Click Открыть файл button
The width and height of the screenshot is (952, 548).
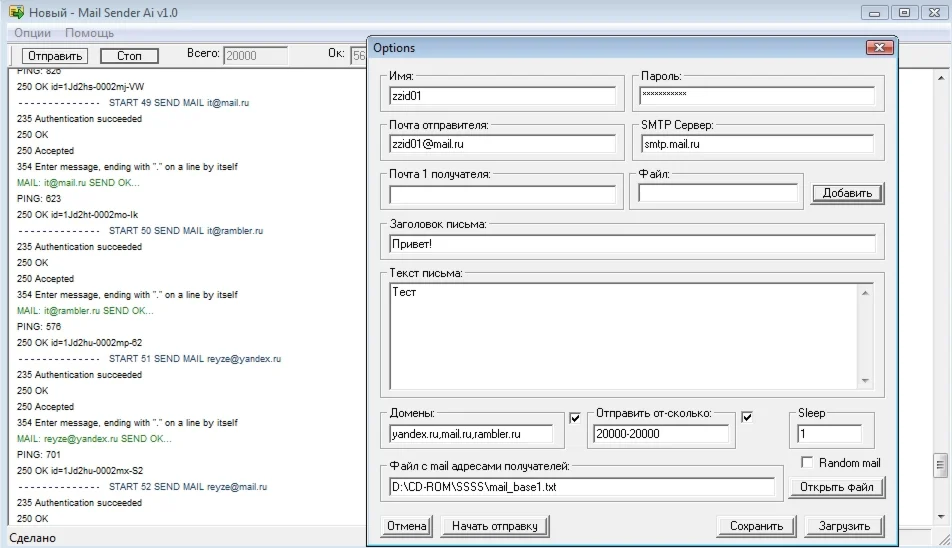(x=837, y=488)
